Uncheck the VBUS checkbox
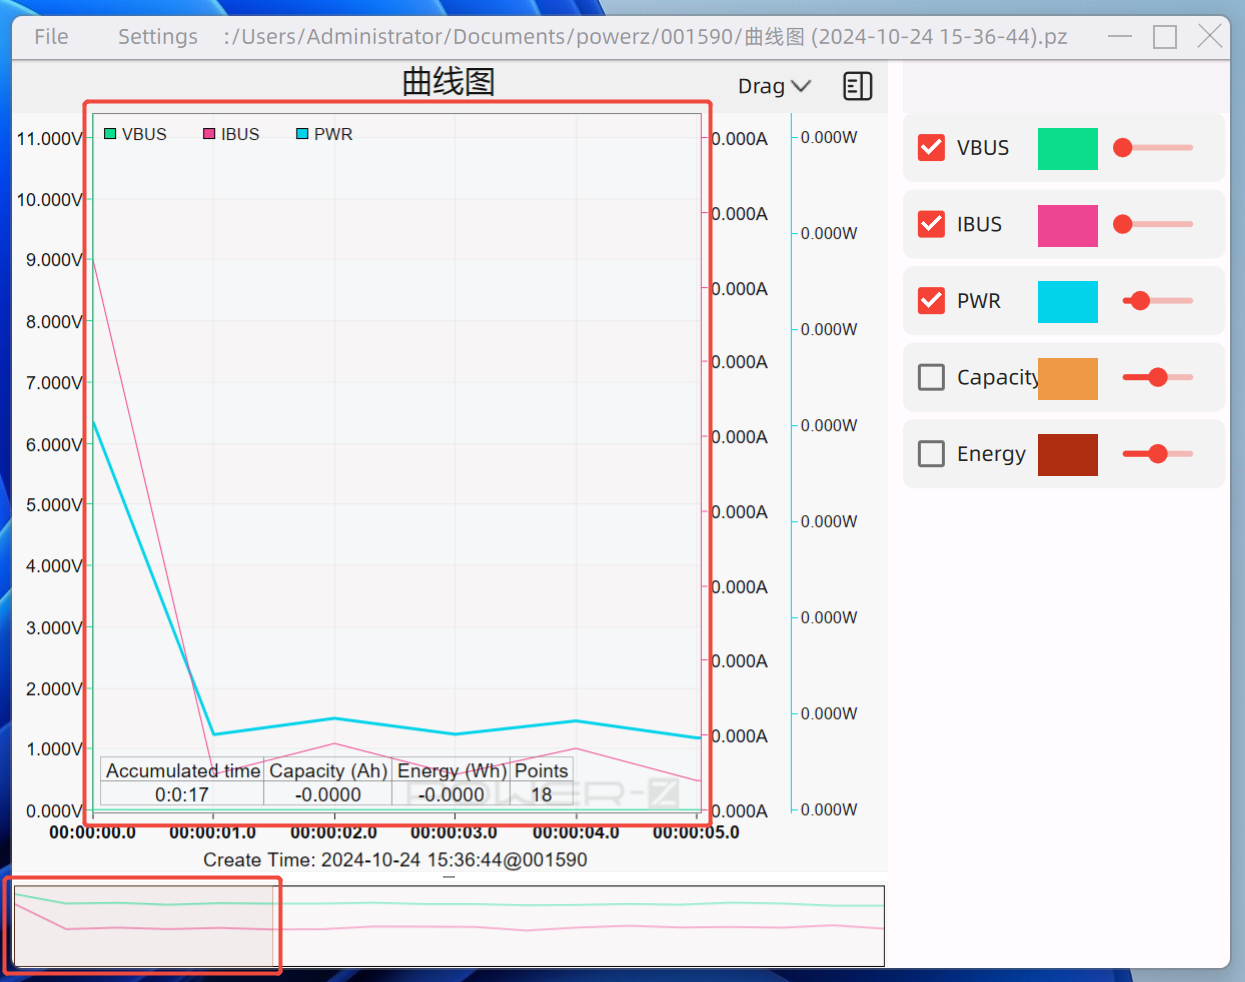This screenshot has height=982, width=1245. 931,148
